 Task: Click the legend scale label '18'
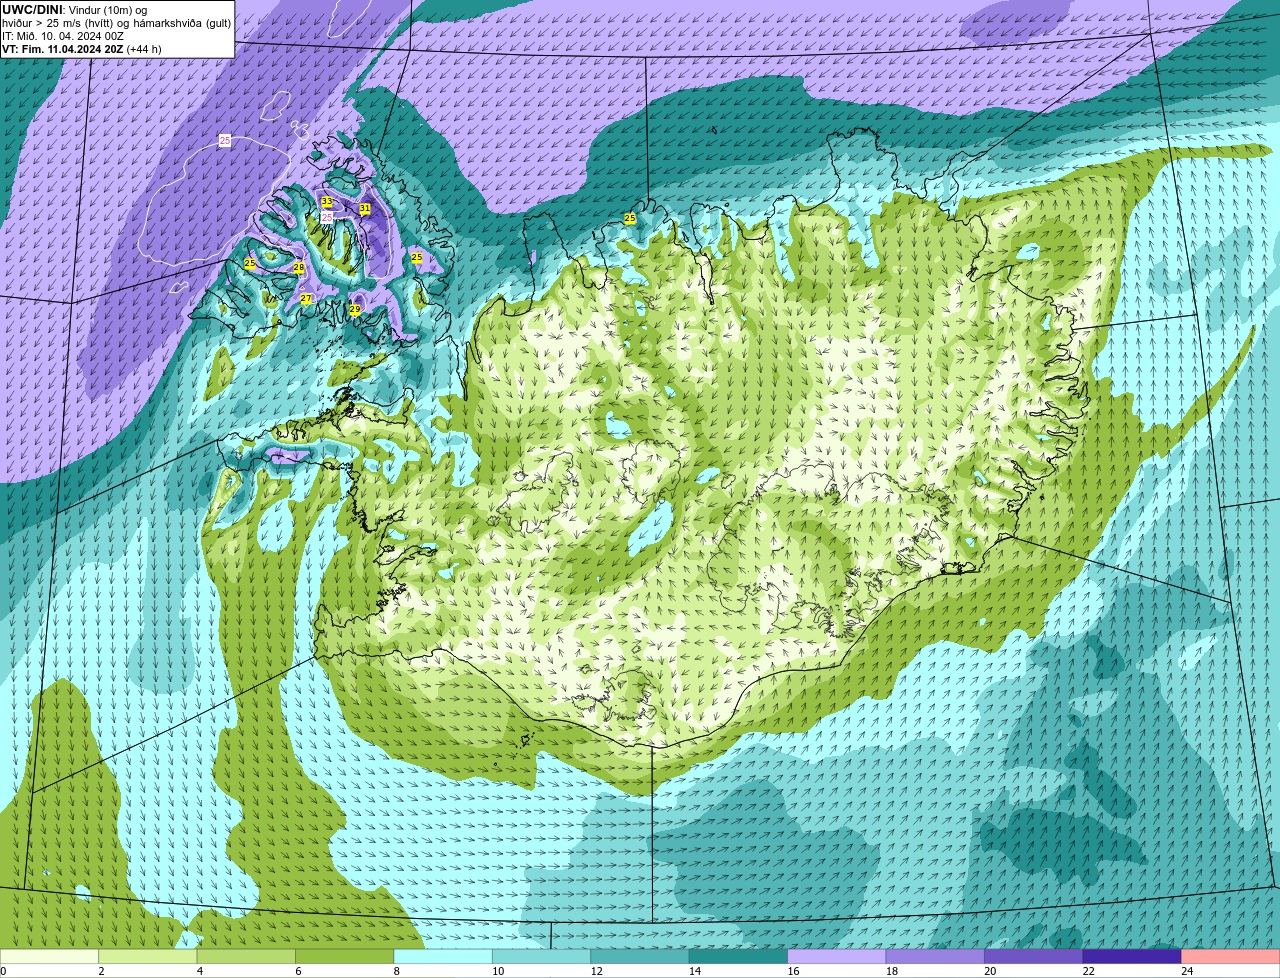[891, 970]
